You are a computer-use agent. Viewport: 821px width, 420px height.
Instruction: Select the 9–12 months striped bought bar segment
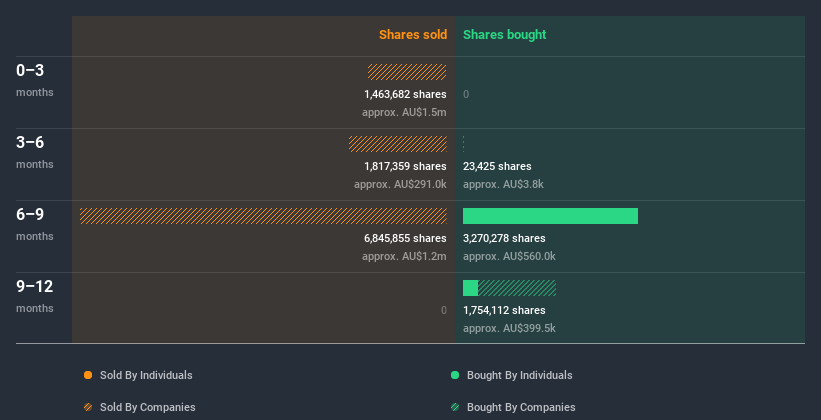click(x=517, y=288)
